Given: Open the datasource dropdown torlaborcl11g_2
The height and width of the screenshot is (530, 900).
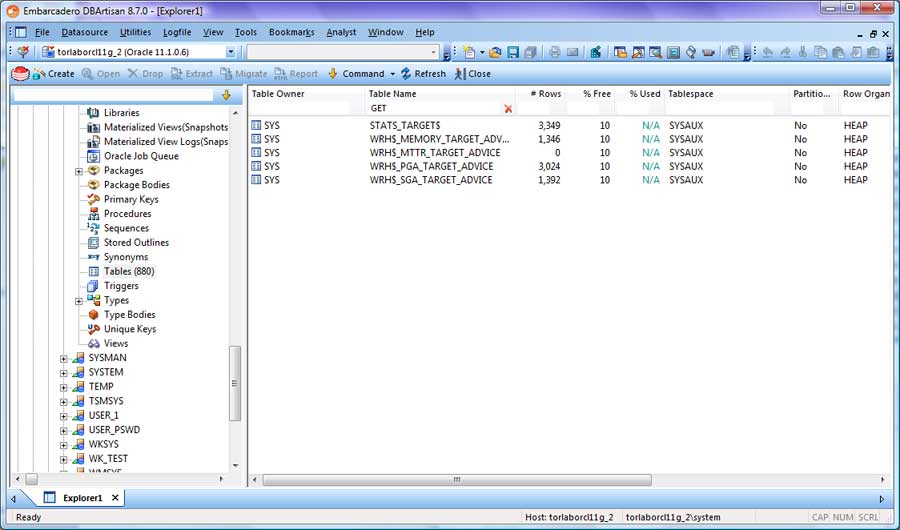Looking at the screenshot, I should 230,52.
